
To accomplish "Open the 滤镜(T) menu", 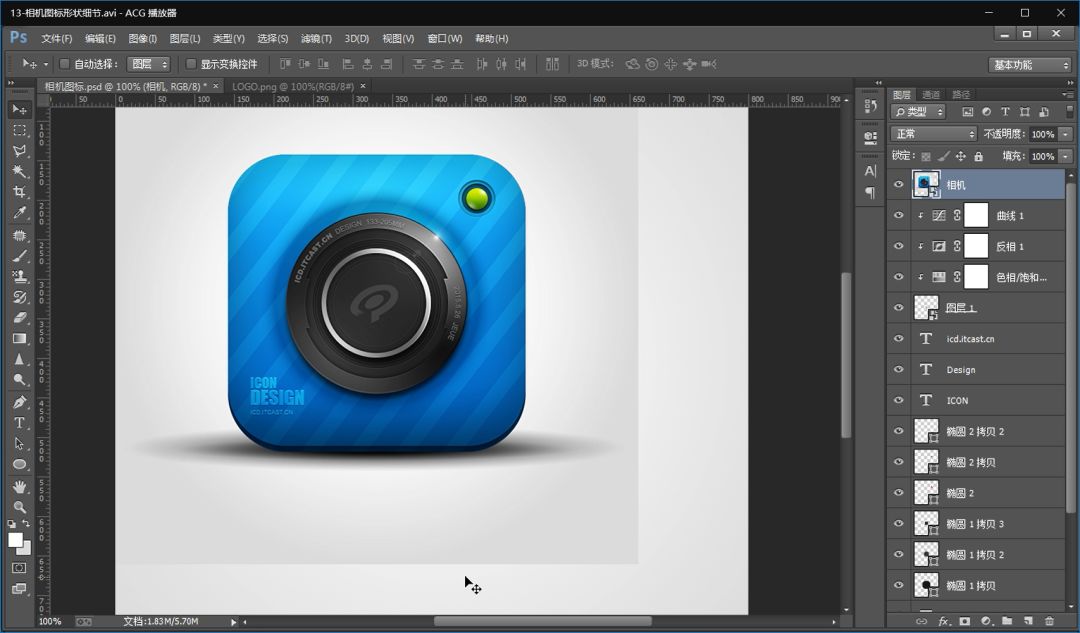I will click(x=315, y=39).
